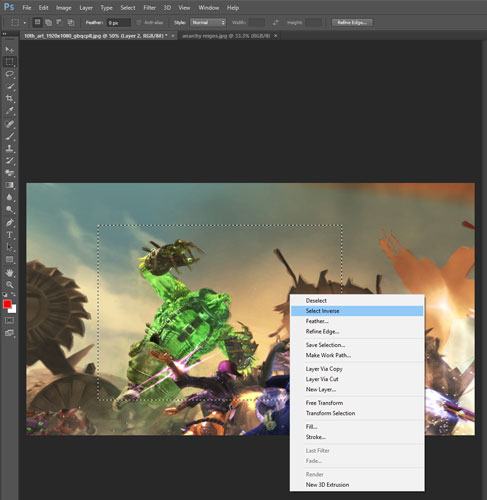Select the Horizontal Type tool

coord(9,235)
